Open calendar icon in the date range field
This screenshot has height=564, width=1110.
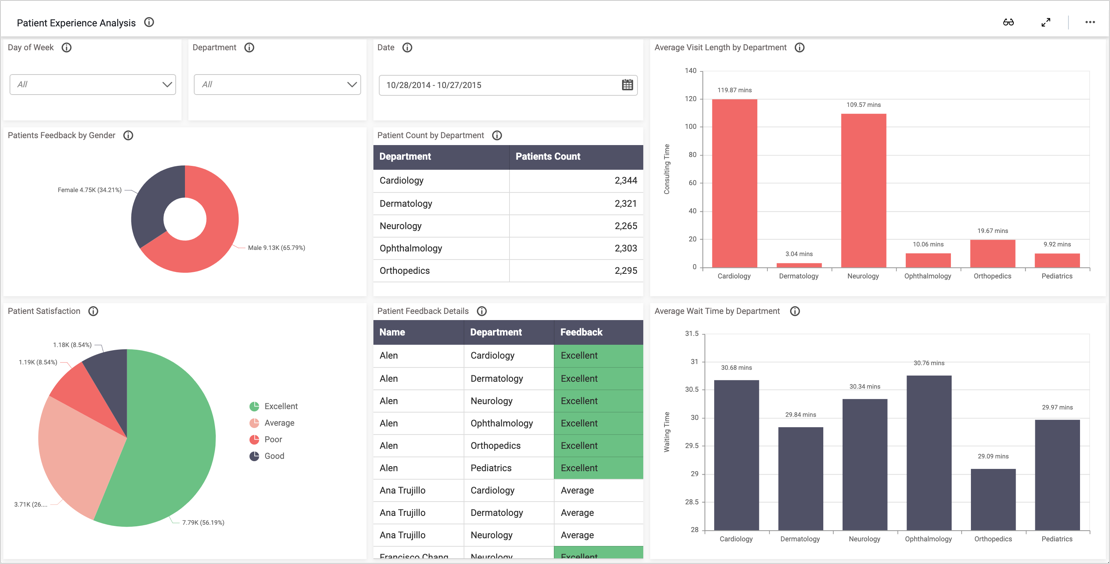(x=627, y=85)
